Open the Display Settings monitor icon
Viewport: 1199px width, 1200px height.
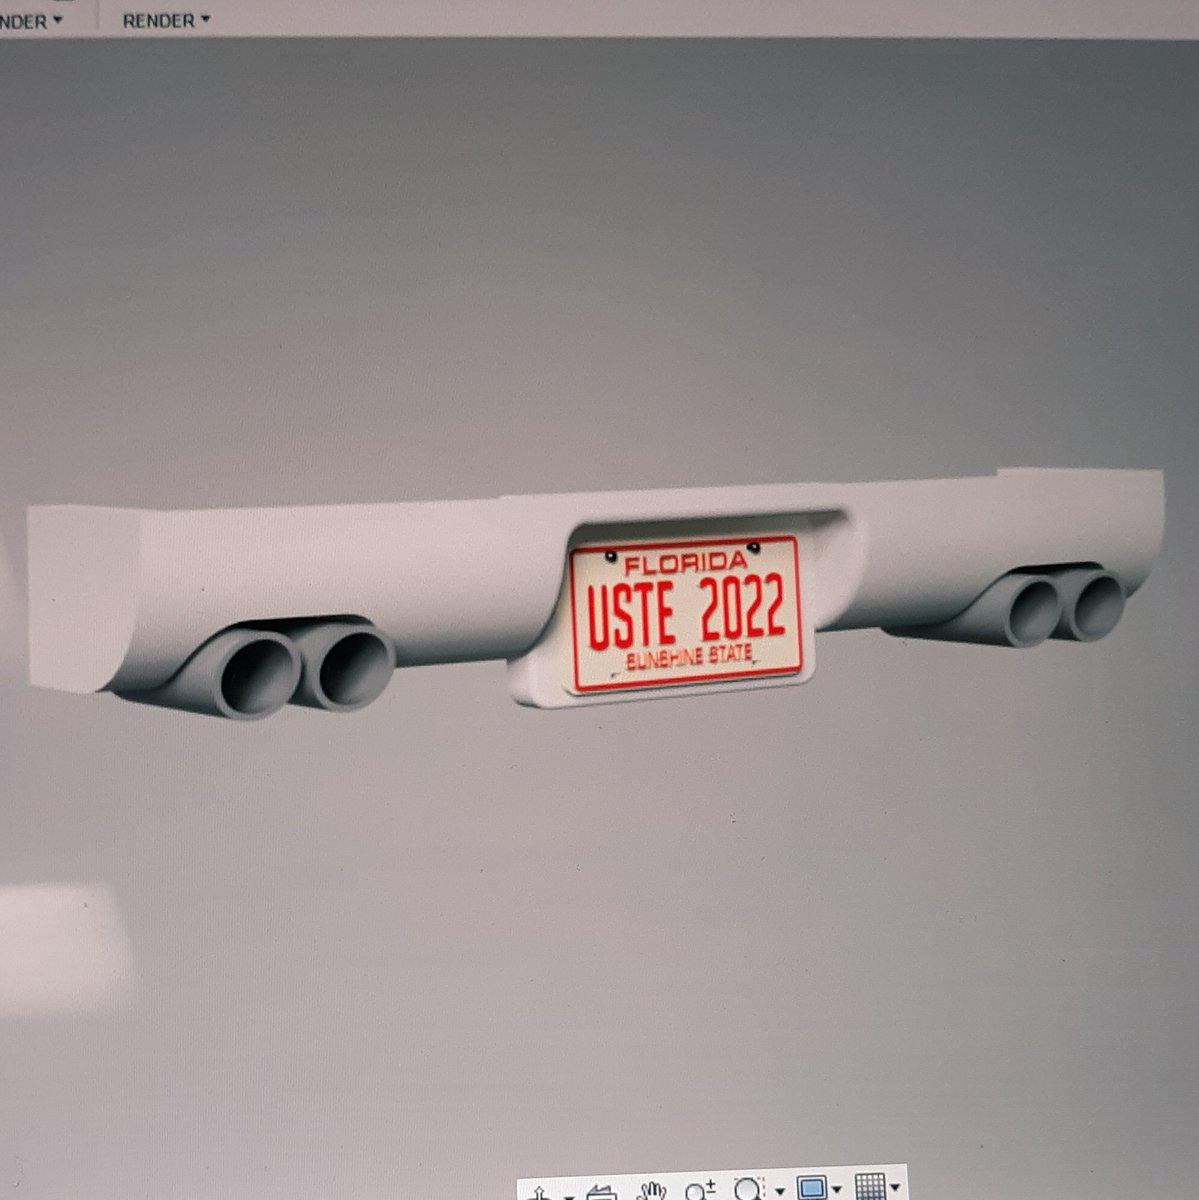[811, 1188]
